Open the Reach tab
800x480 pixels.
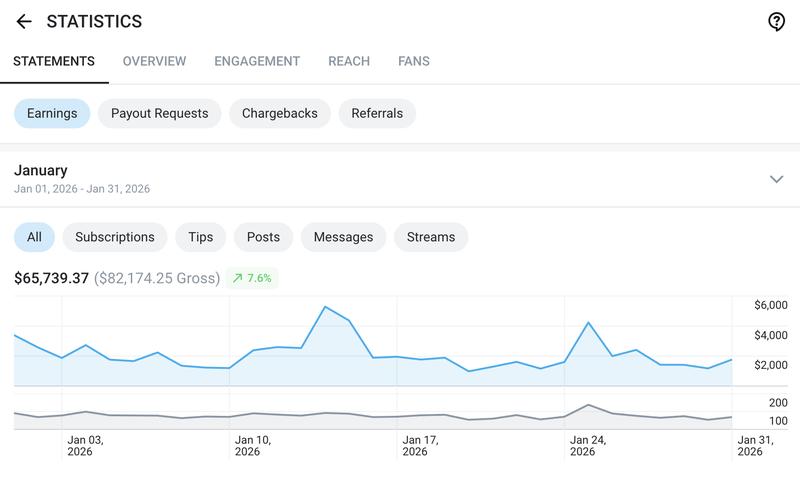click(x=349, y=61)
